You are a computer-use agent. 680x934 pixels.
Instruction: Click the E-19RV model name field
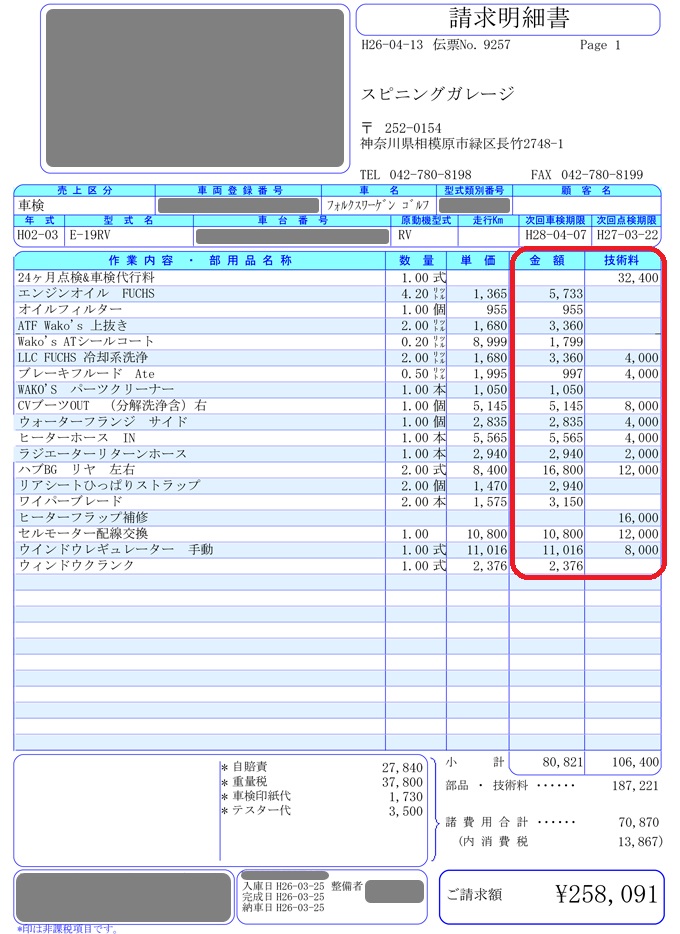coord(129,235)
